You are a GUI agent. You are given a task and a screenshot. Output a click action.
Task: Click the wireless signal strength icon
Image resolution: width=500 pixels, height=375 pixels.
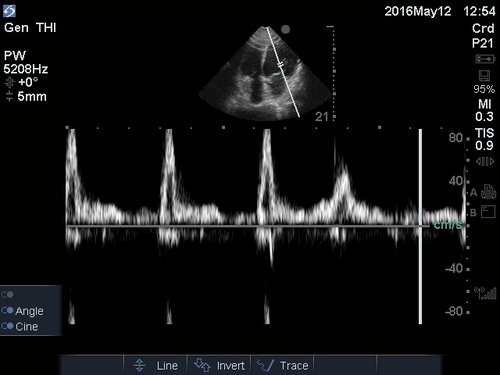[x=485, y=293]
